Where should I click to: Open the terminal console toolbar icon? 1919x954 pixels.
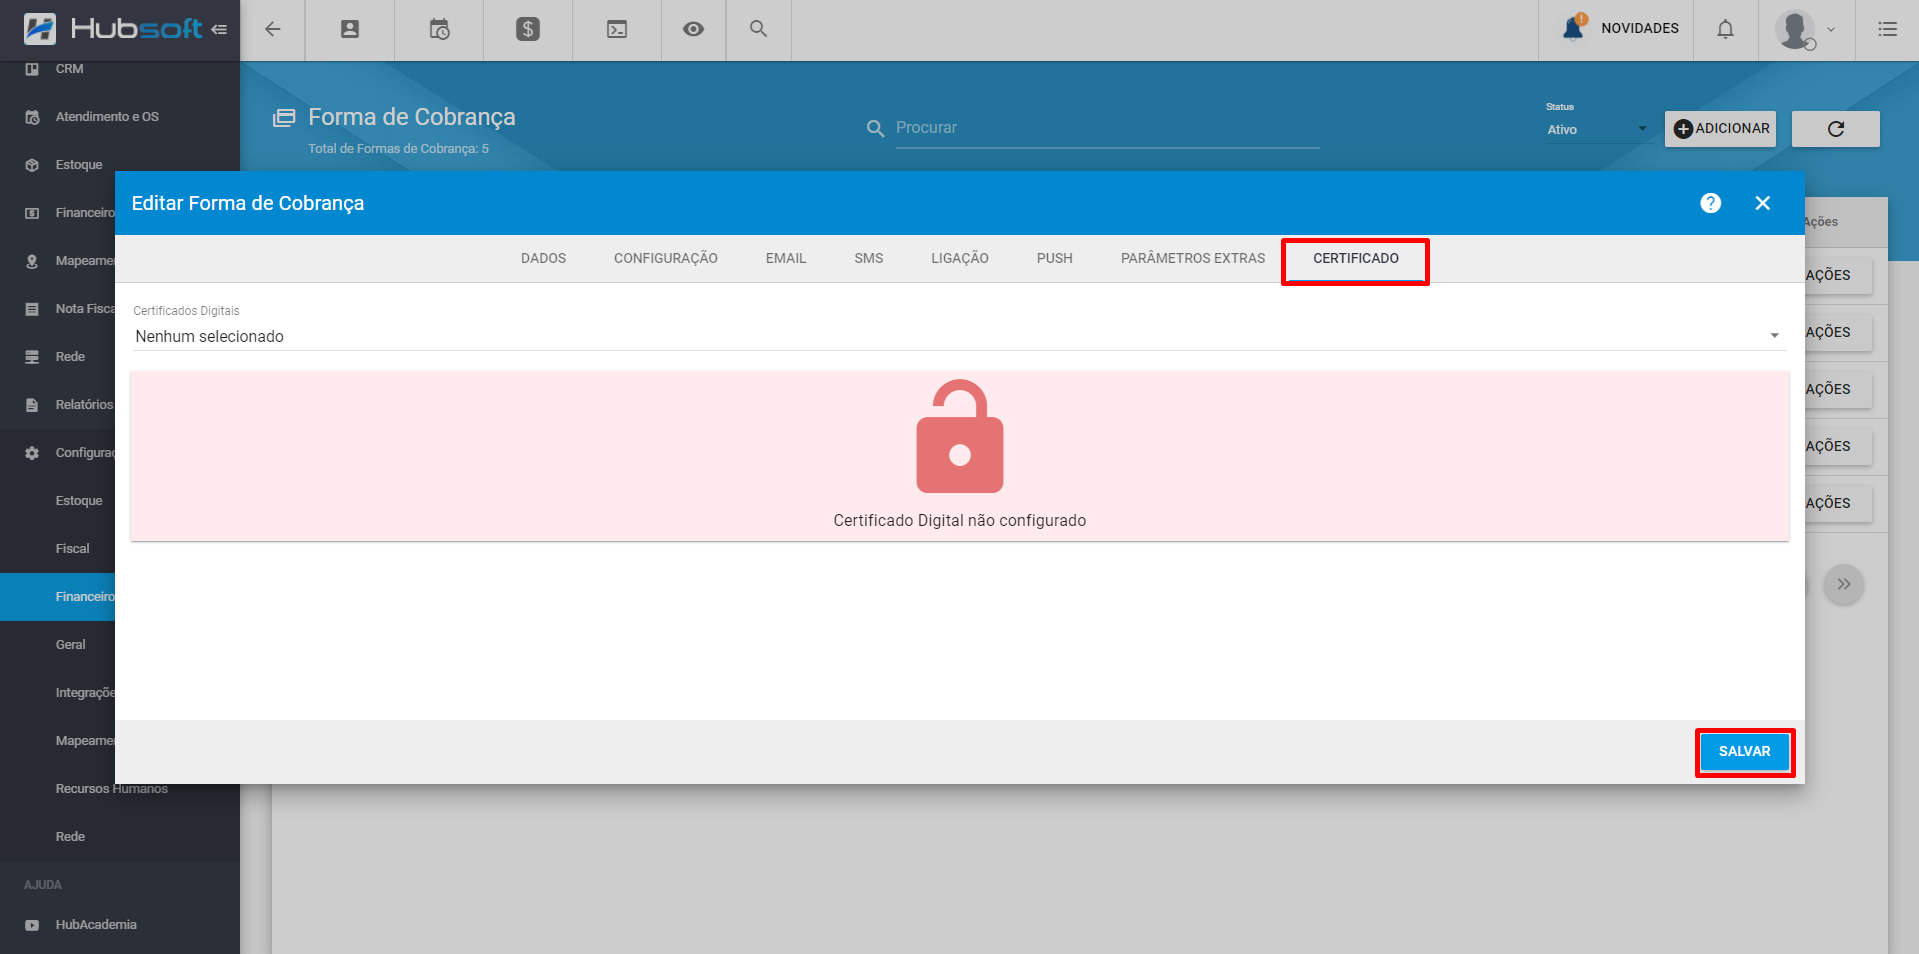(617, 29)
